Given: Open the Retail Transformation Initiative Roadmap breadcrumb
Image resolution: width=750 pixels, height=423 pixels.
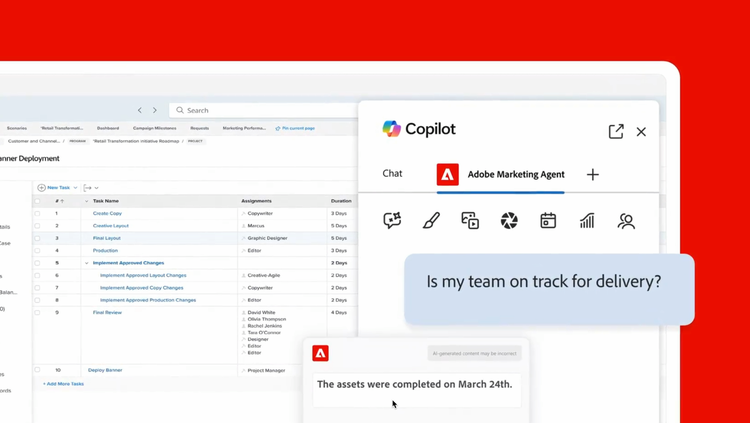Looking at the screenshot, I should (137, 142).
